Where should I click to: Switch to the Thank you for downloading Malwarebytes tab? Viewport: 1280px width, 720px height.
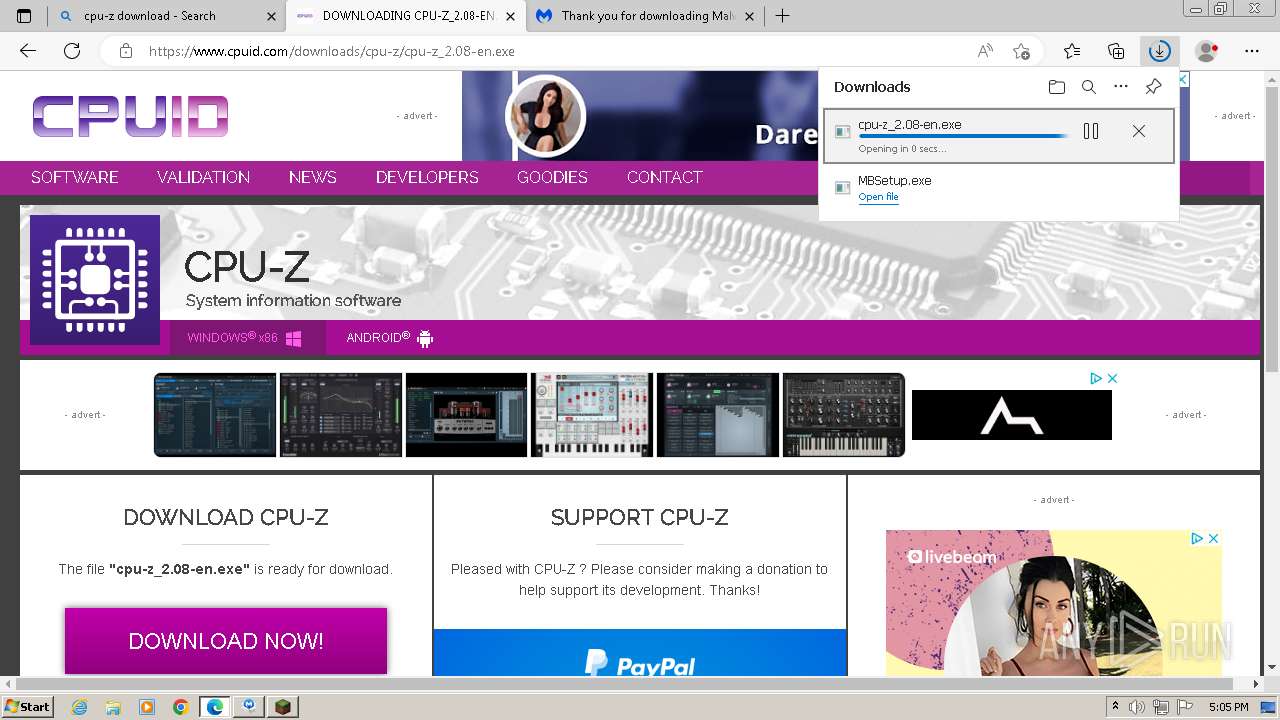click(647, 16)
